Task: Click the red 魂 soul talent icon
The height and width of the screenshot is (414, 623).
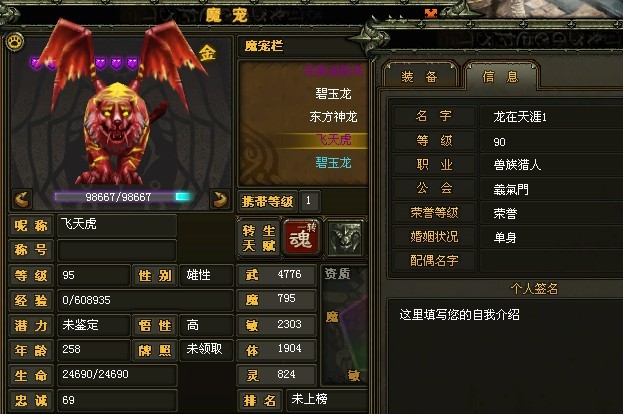Action: click(302, 237)
